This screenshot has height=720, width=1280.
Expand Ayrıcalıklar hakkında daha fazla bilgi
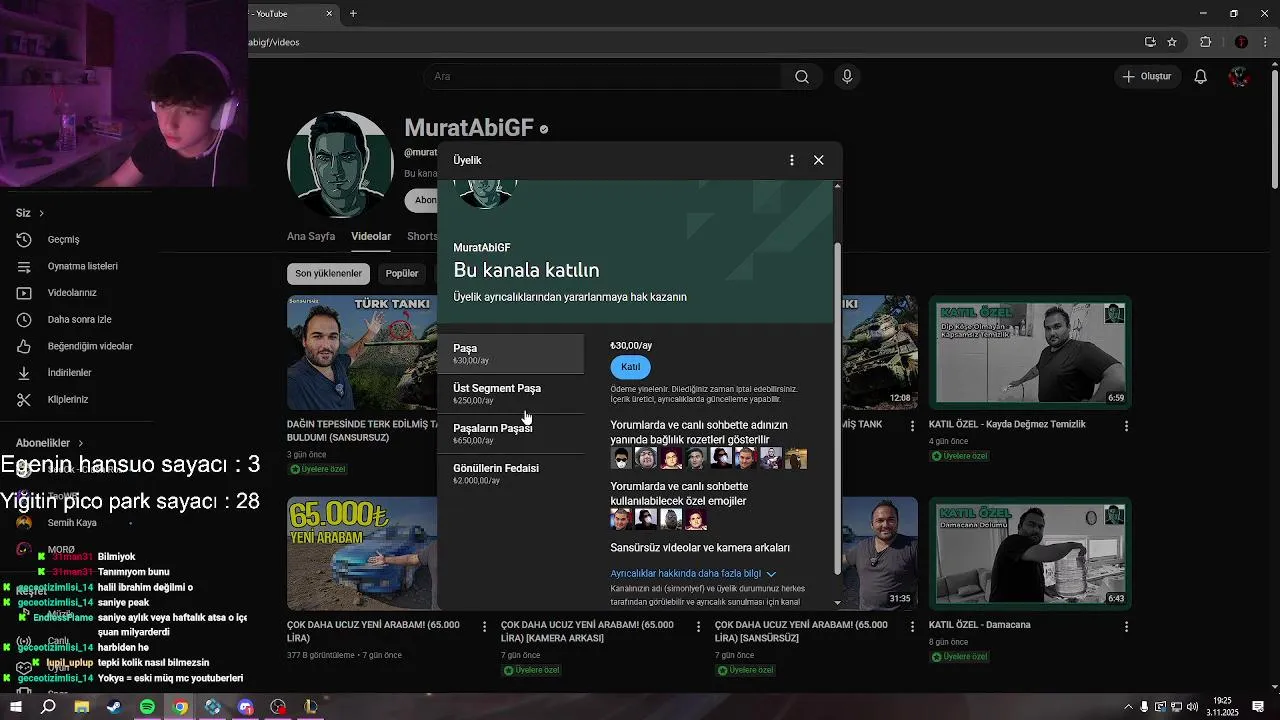tap(693, 574)
